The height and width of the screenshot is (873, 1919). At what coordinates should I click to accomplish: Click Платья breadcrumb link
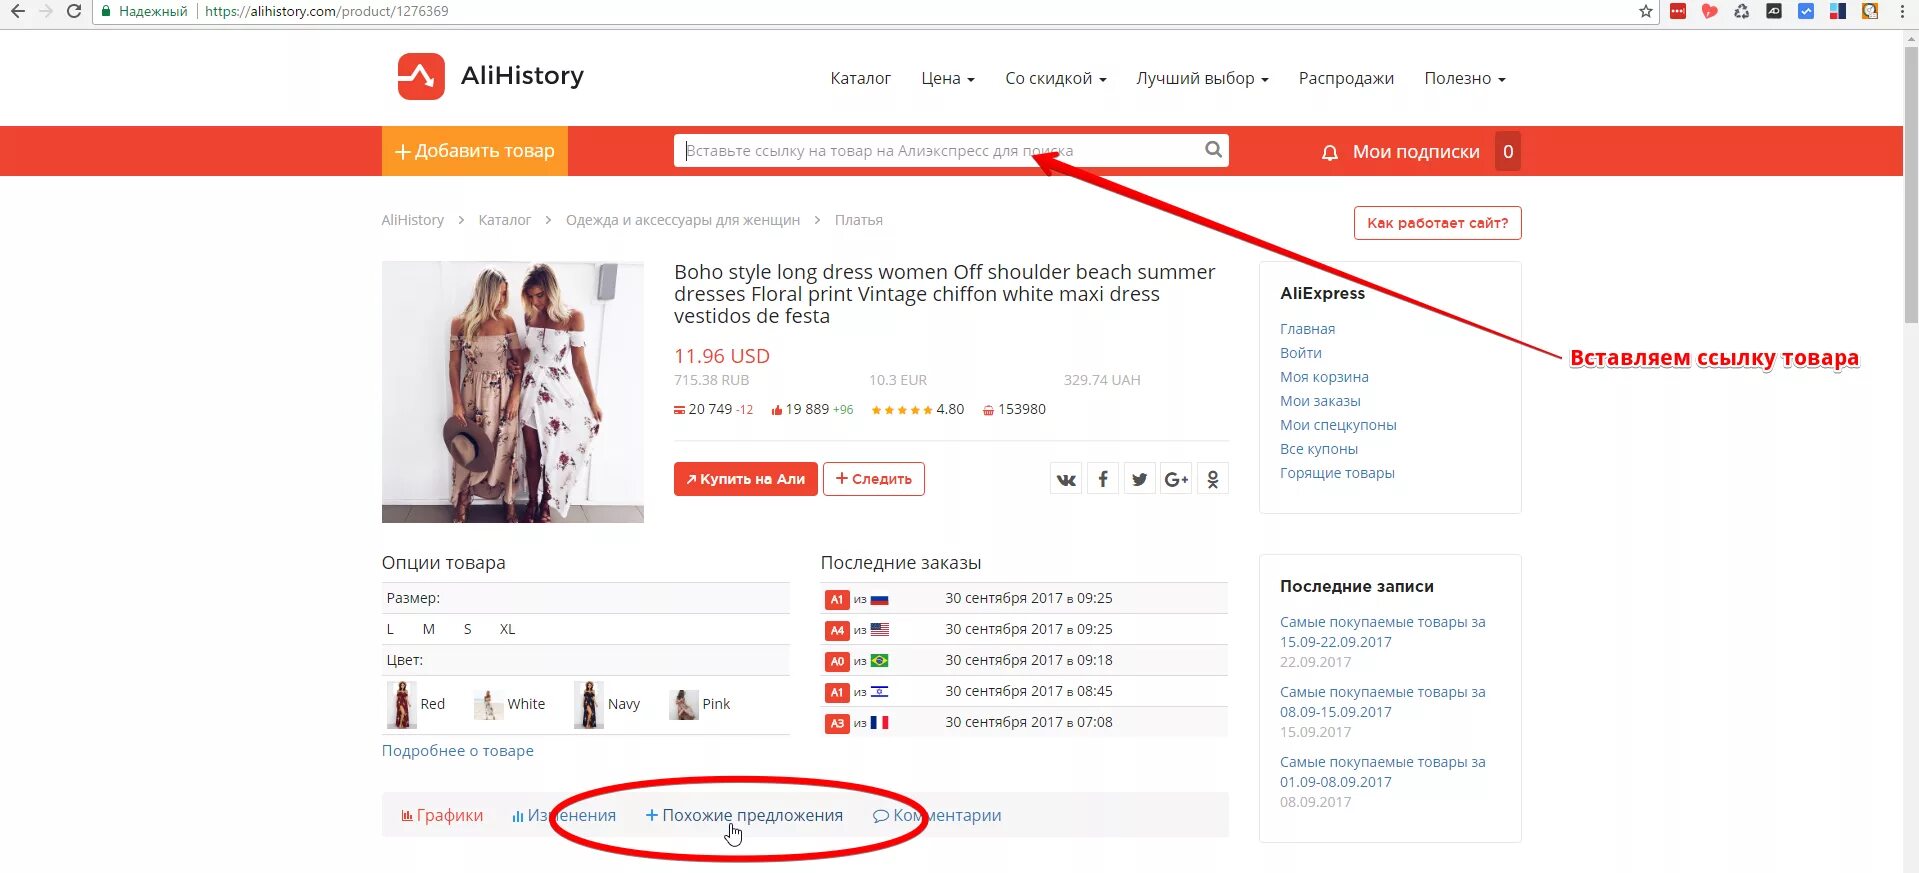tap(859, 220)
